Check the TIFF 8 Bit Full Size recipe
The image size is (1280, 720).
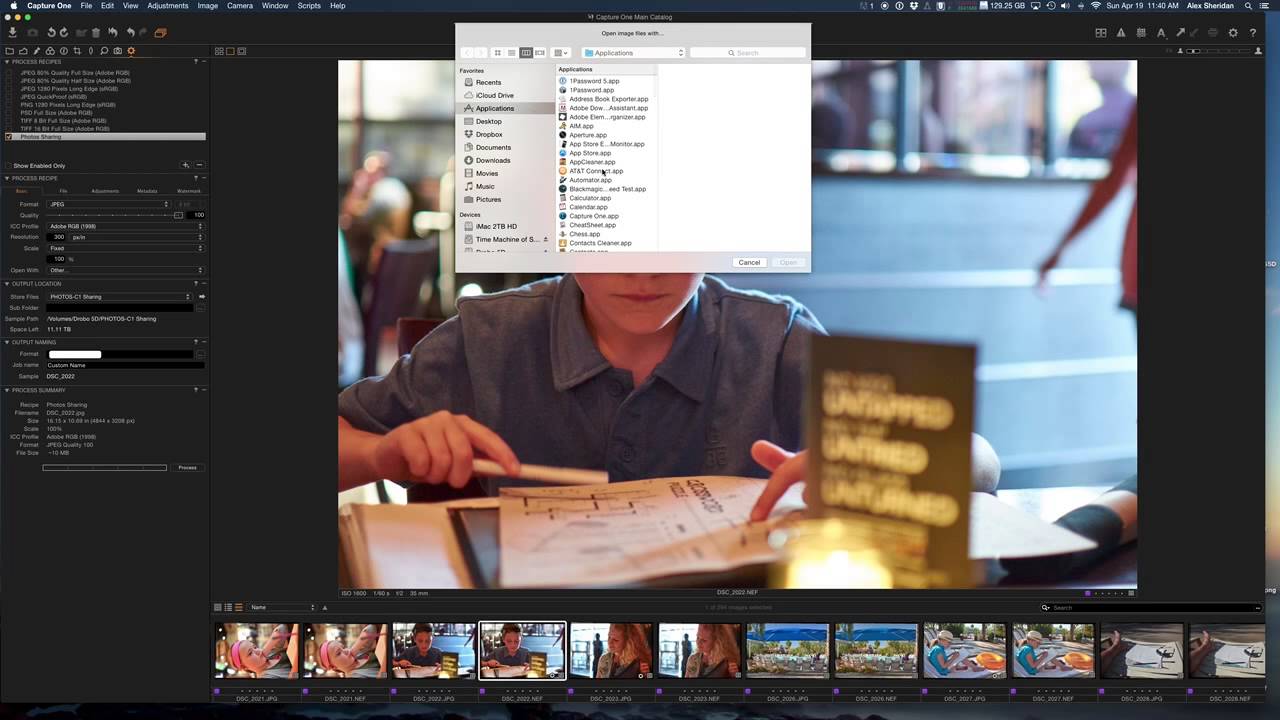coord(9,121)
